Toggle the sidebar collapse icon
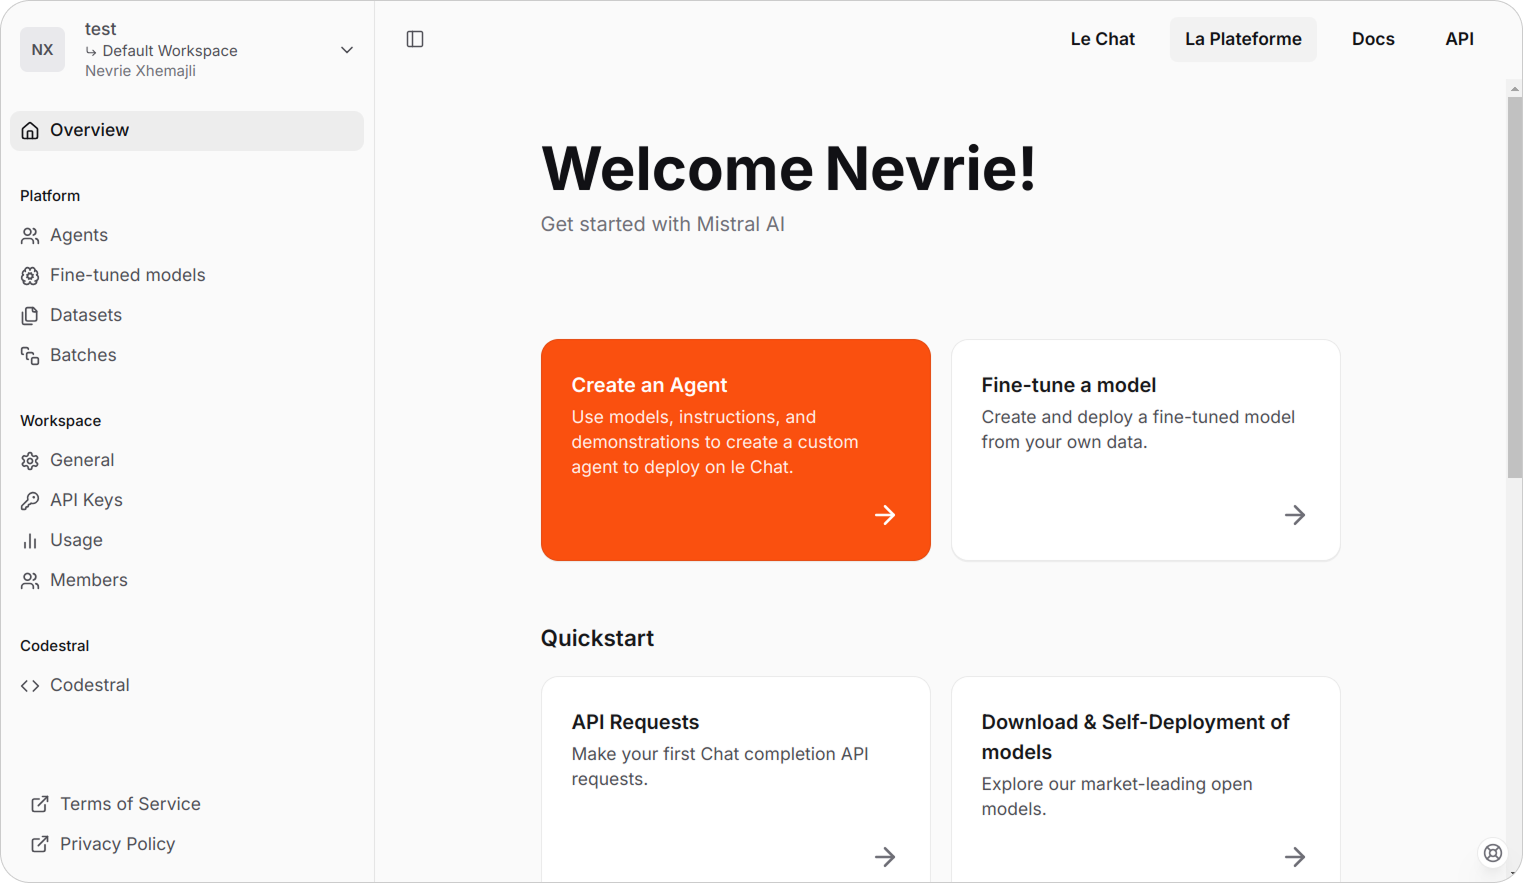 pos(415,39)
